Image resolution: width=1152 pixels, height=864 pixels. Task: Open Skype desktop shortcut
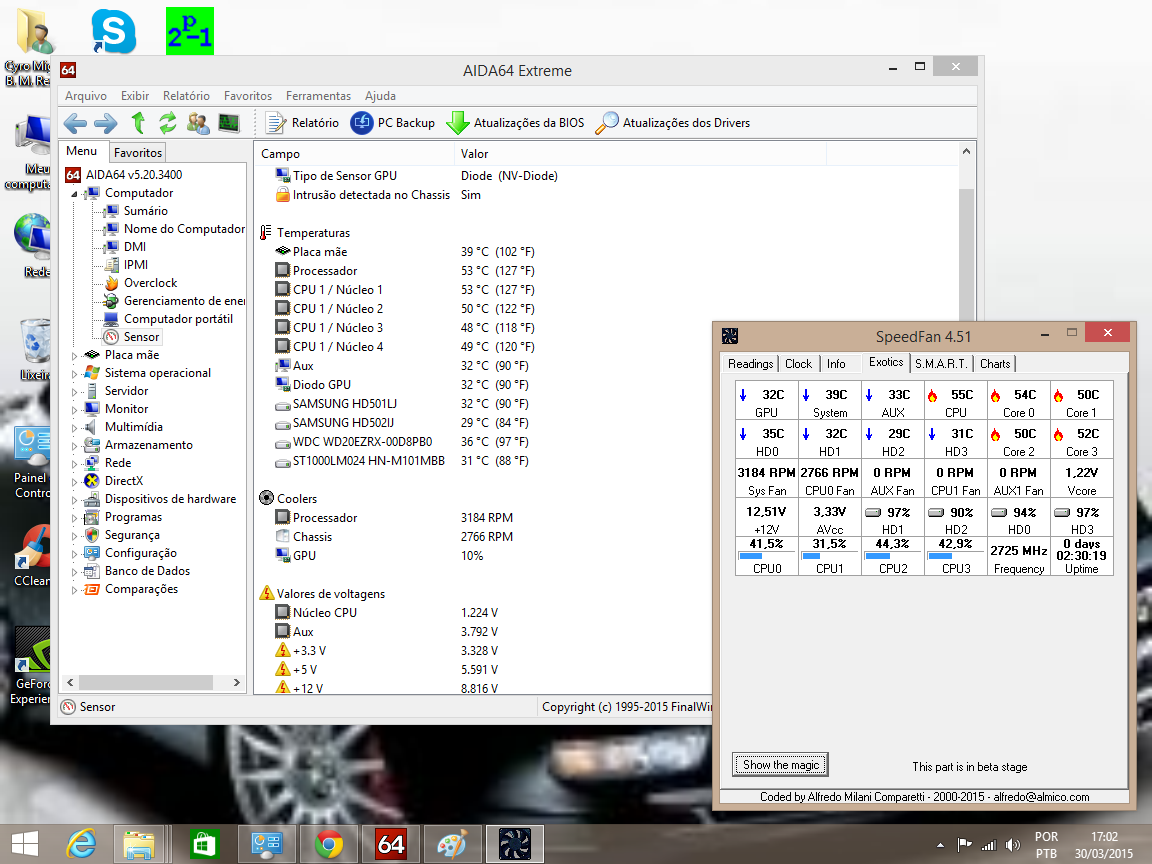[113, 32]
